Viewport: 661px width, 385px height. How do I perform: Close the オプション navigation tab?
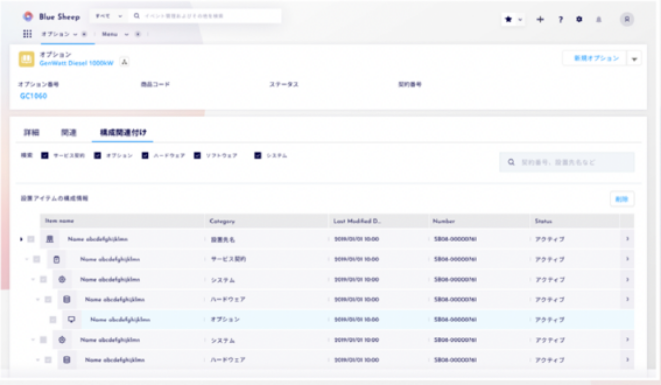(x=84, y=34)
